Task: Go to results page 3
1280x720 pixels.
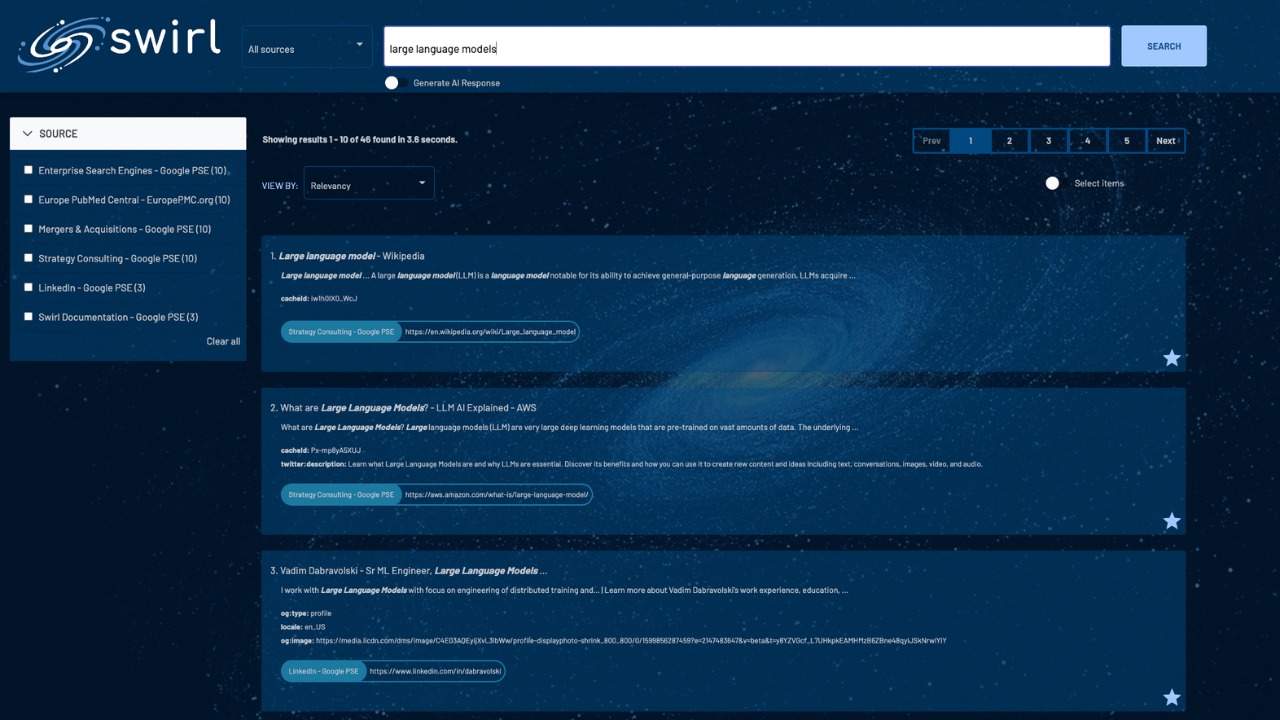Action: (x=1048, y=141)
